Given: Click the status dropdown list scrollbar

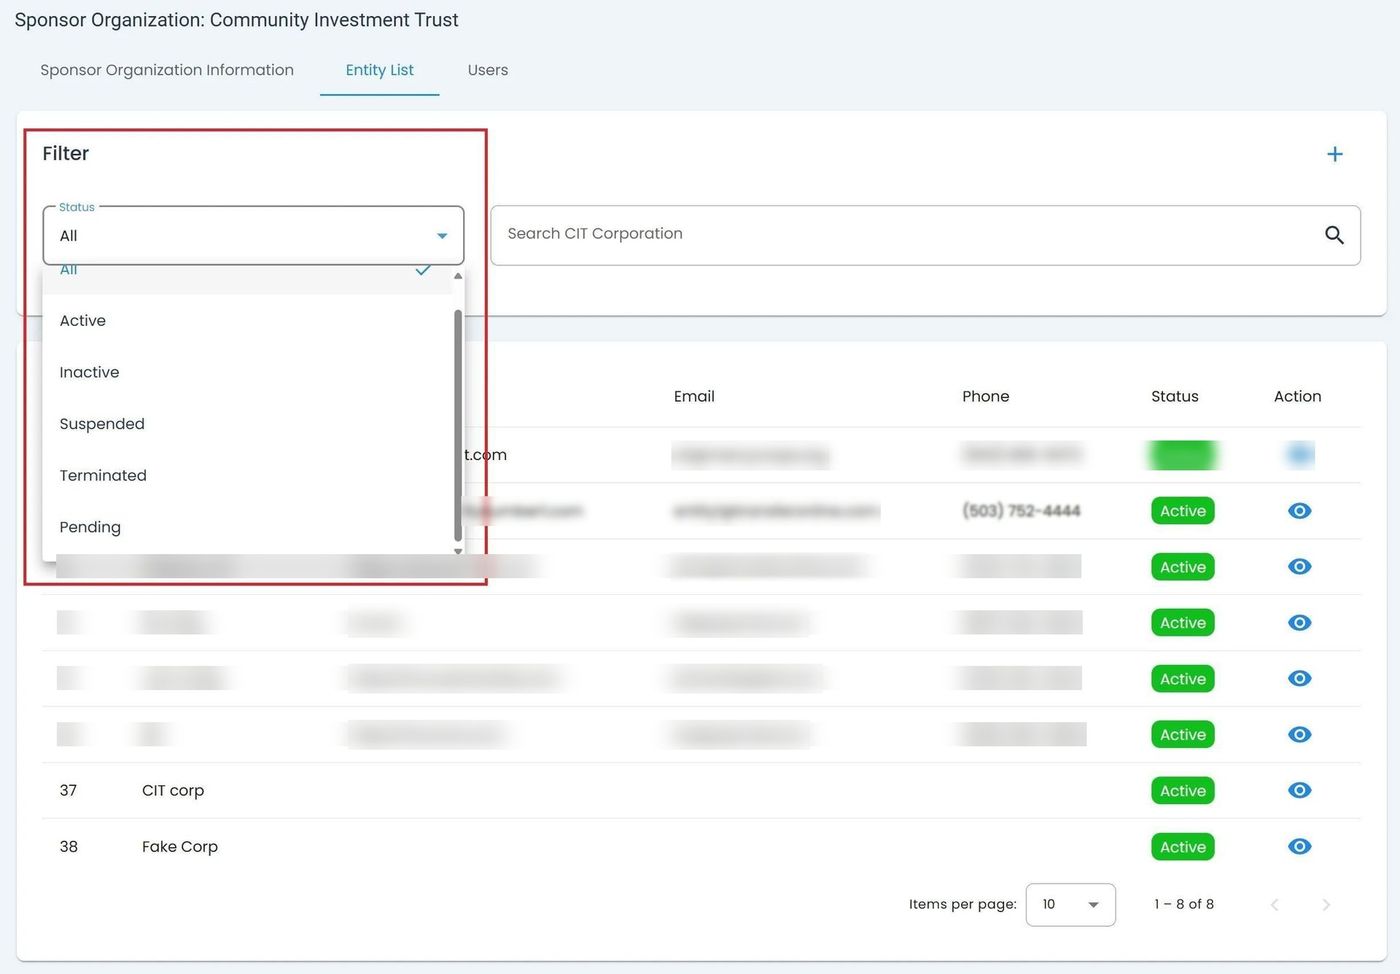Looking at the screenshot, I should (x=458, y=420).
